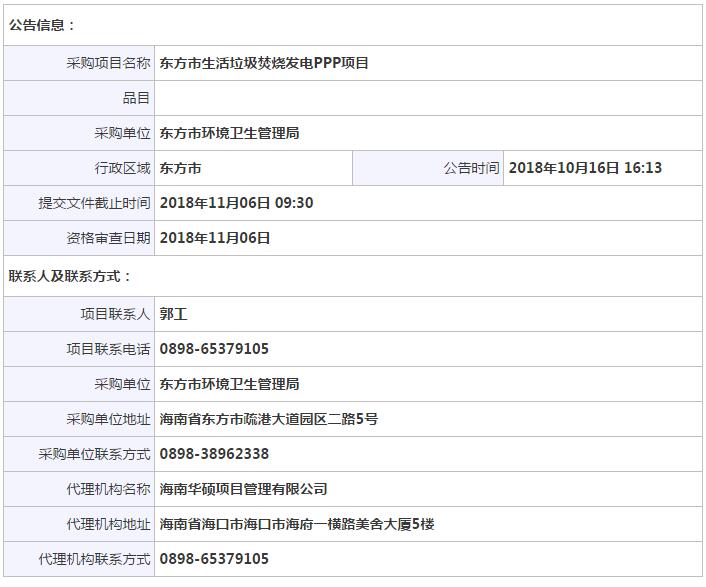Click the phone number in 代理机构联系方式 row
The height and width of the screenshot is (587, 706).
214,559
